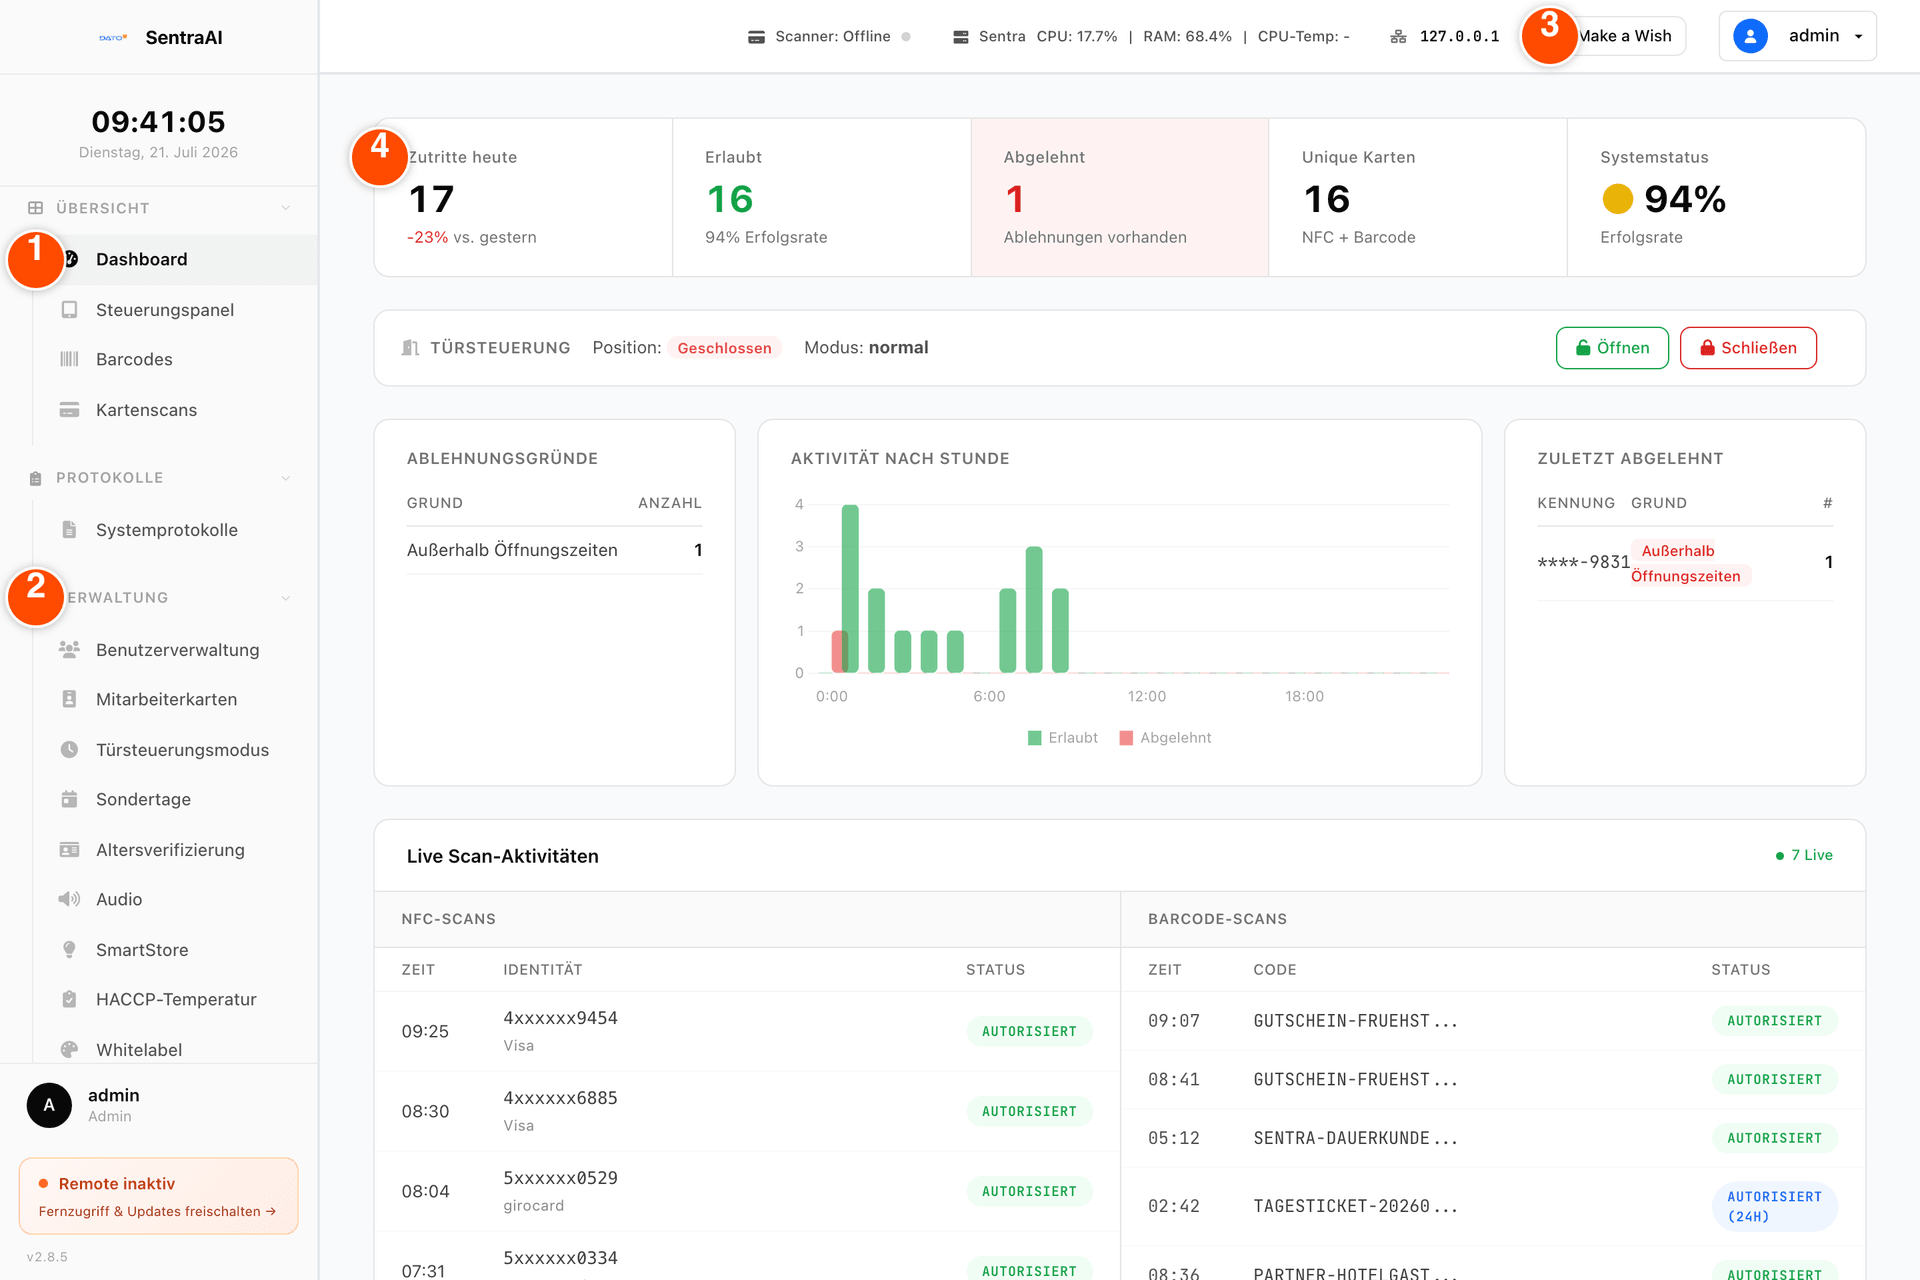
Task: Click the Make a Wish button
Action: pos(1625,36)
